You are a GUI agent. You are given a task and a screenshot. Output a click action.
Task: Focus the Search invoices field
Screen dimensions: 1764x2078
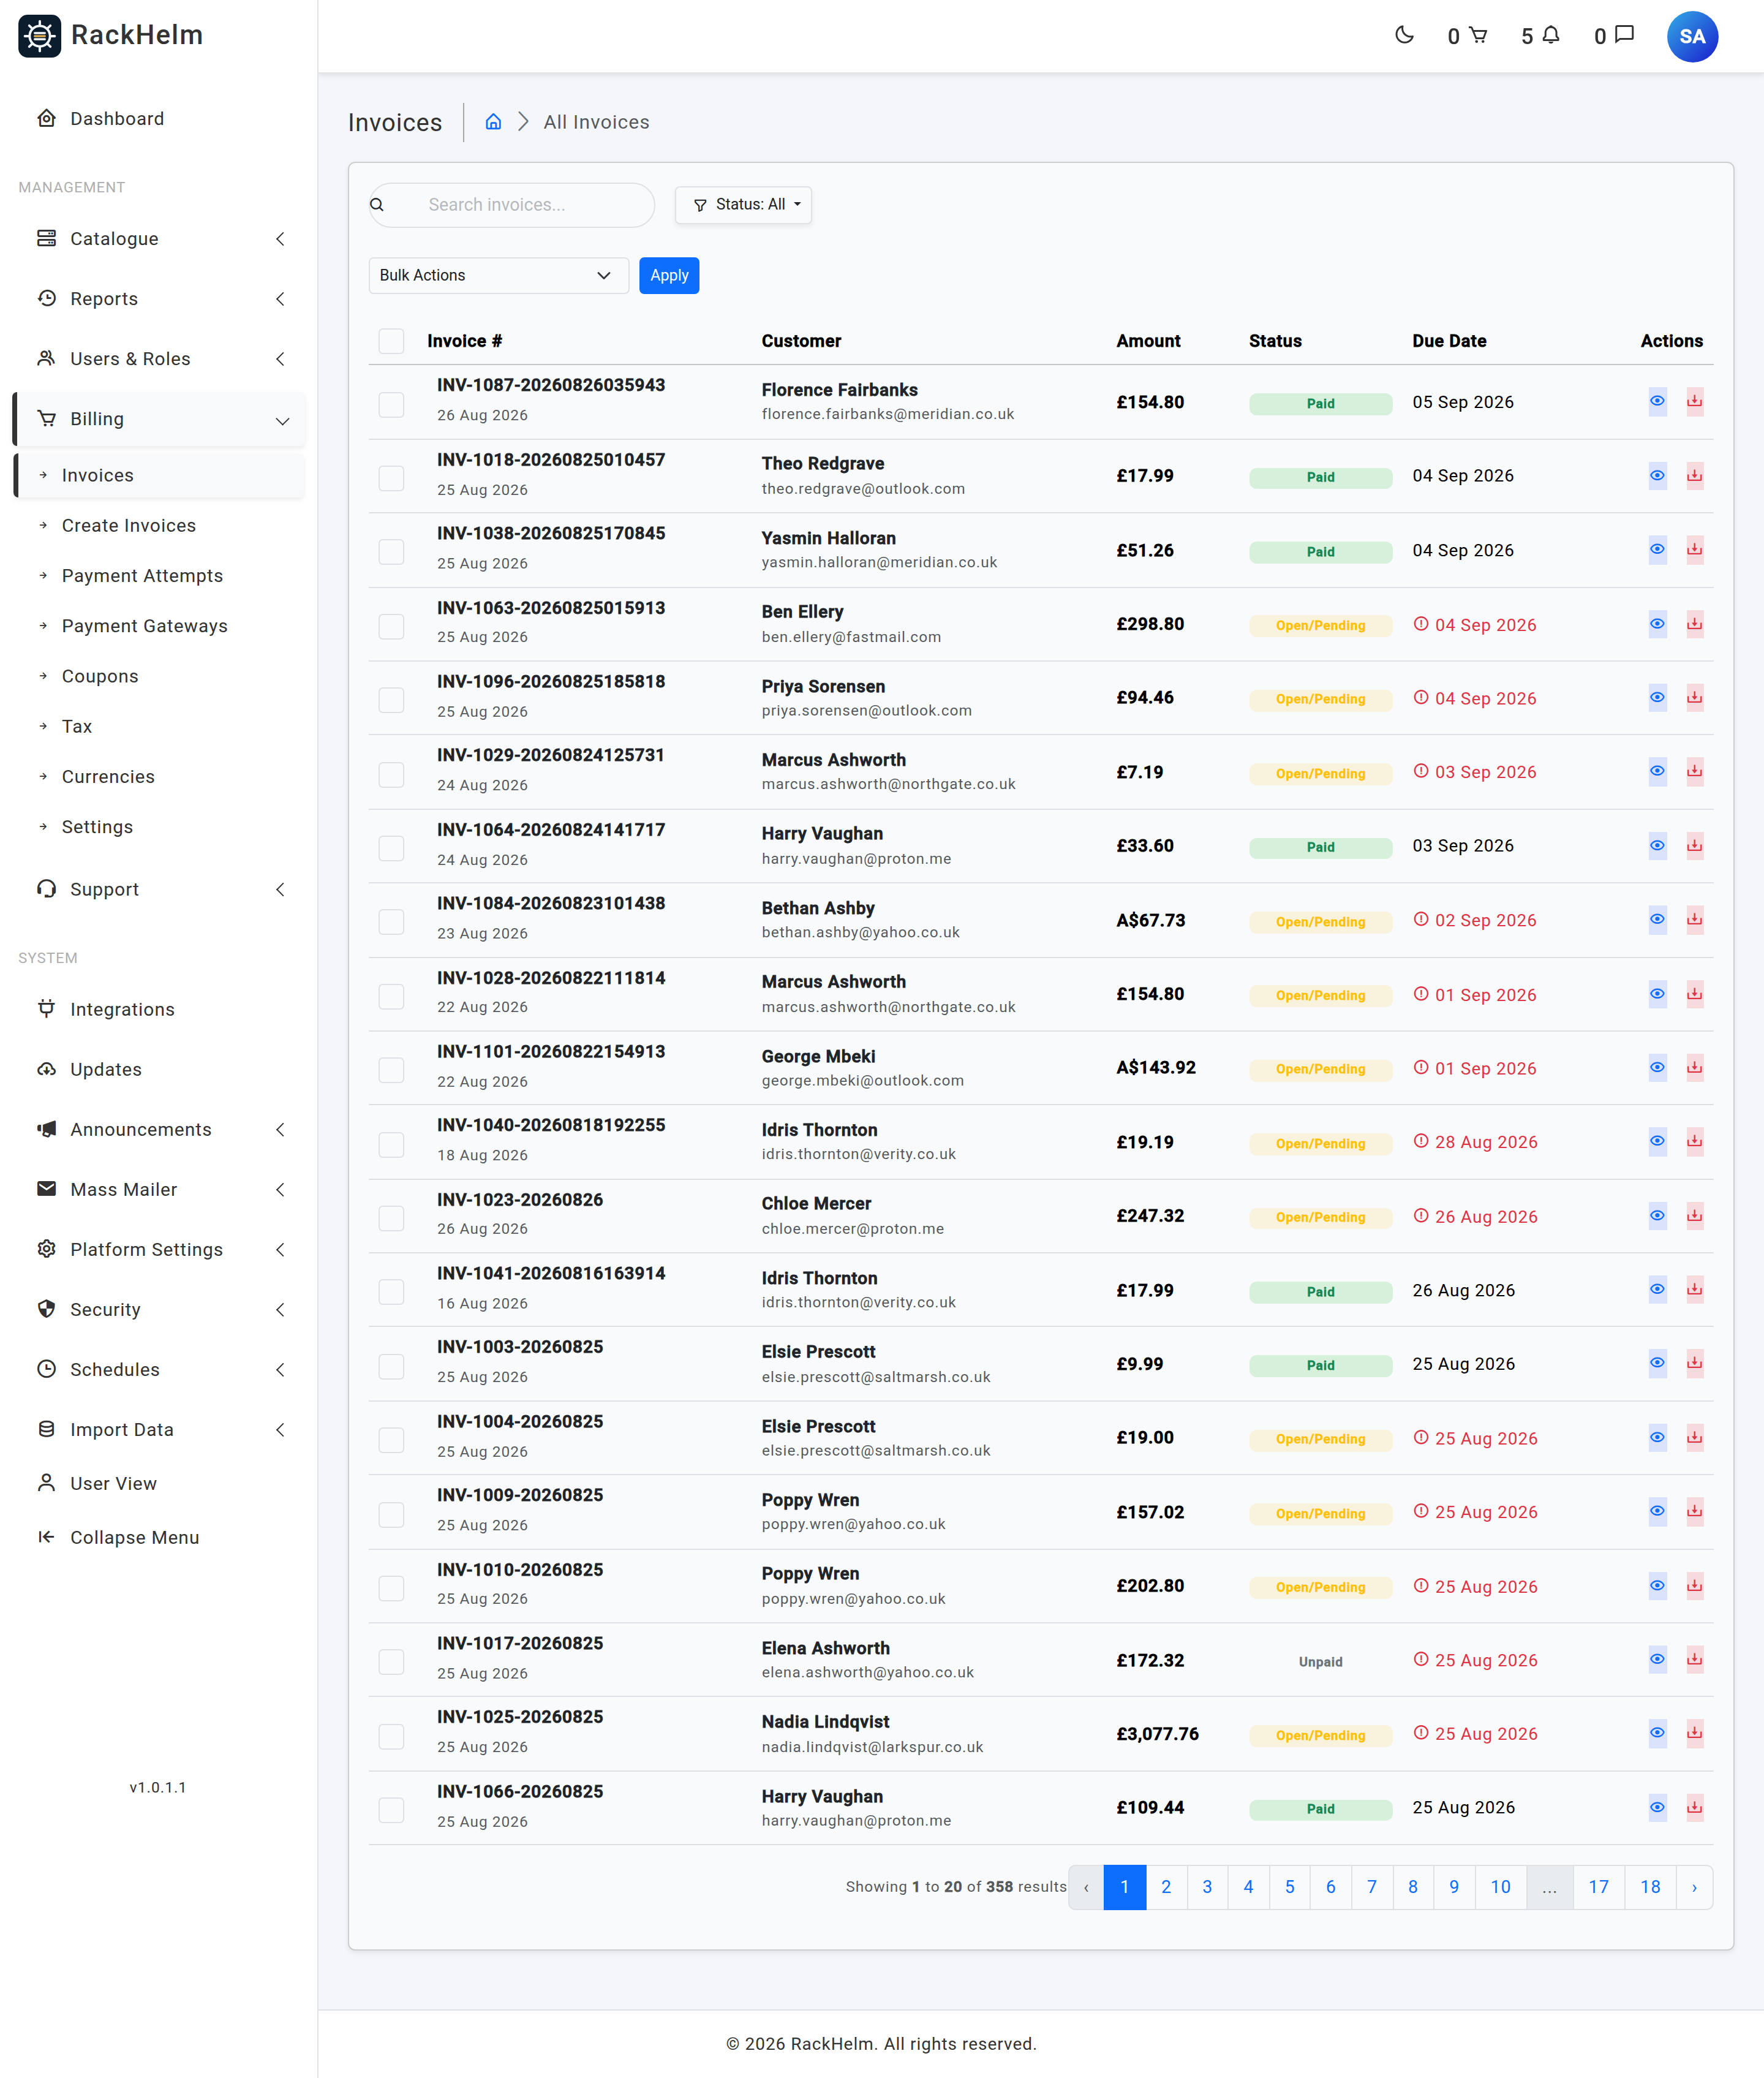click(512, 205)
